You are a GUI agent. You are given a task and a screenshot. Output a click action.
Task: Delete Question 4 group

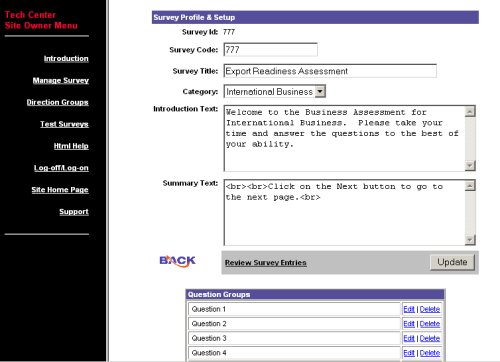430,353
